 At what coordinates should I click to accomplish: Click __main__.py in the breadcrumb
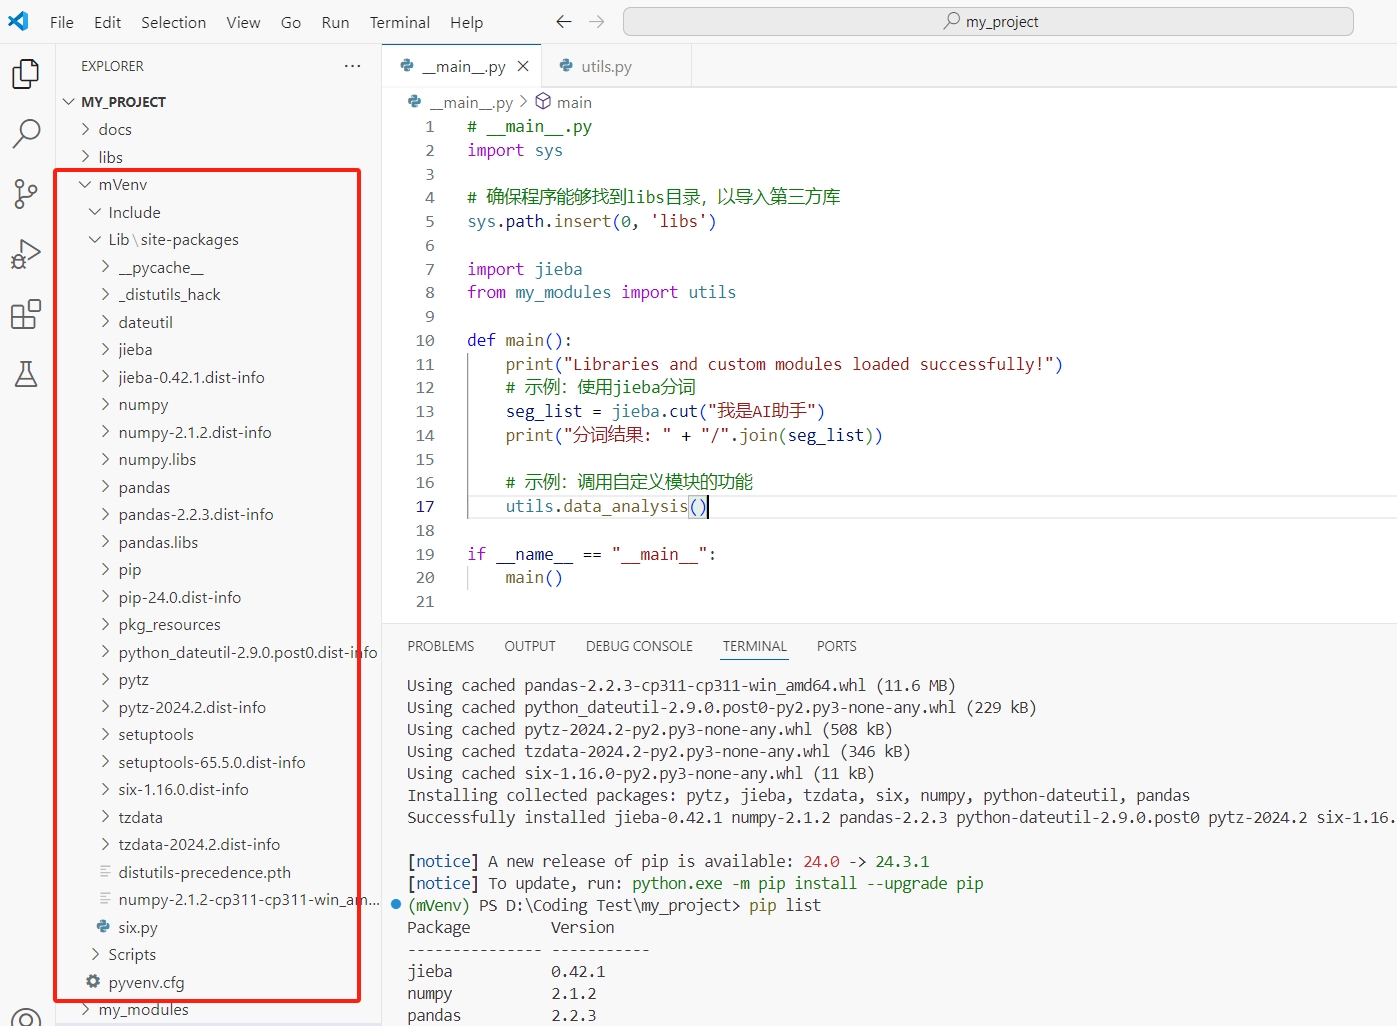(x=471, y=102)
